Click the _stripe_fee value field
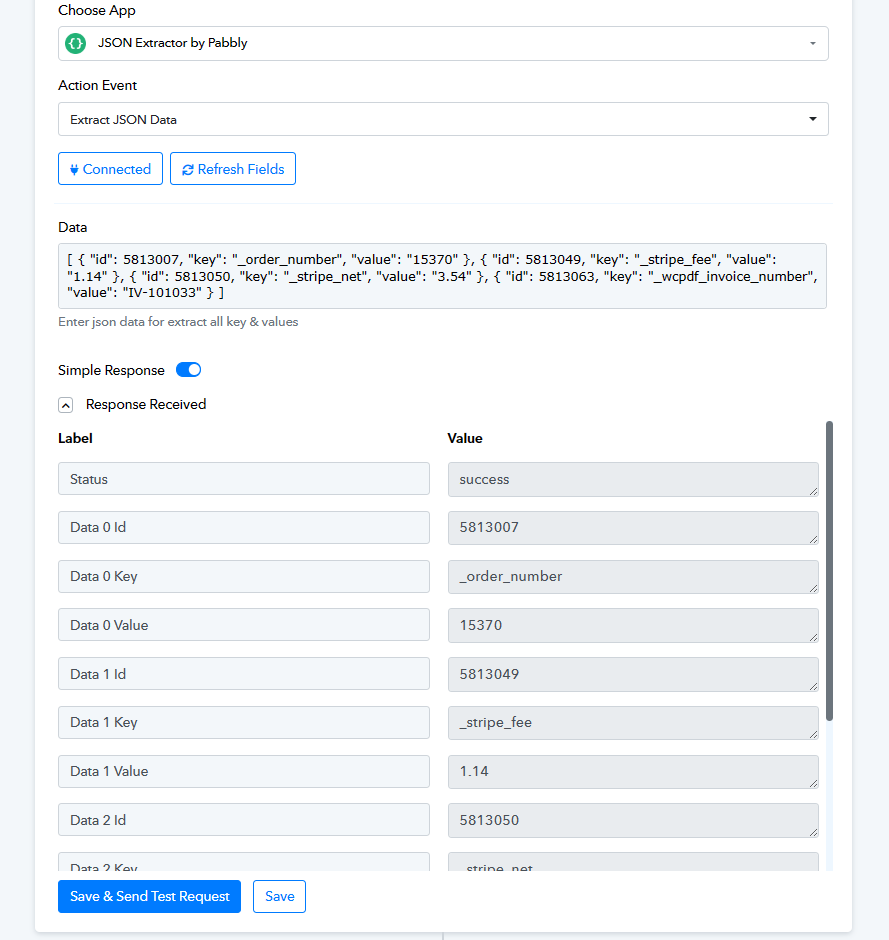Screen dimensions: 889x940 tap(633, 722)
